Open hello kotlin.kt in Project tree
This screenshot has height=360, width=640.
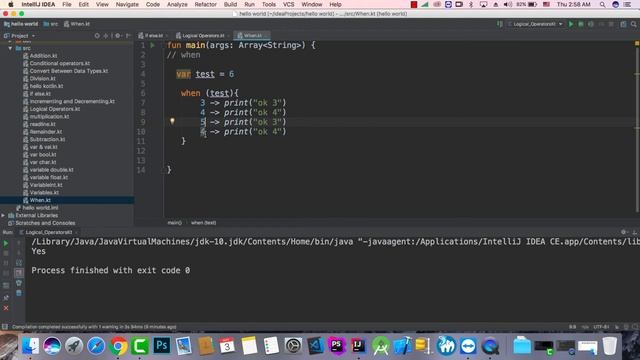click(46, 86)
